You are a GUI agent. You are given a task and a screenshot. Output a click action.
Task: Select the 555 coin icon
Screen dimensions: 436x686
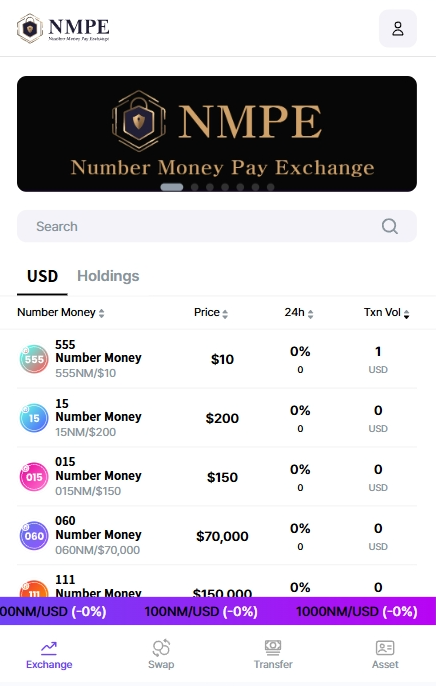pyautogui.click(x=34, y=359)
